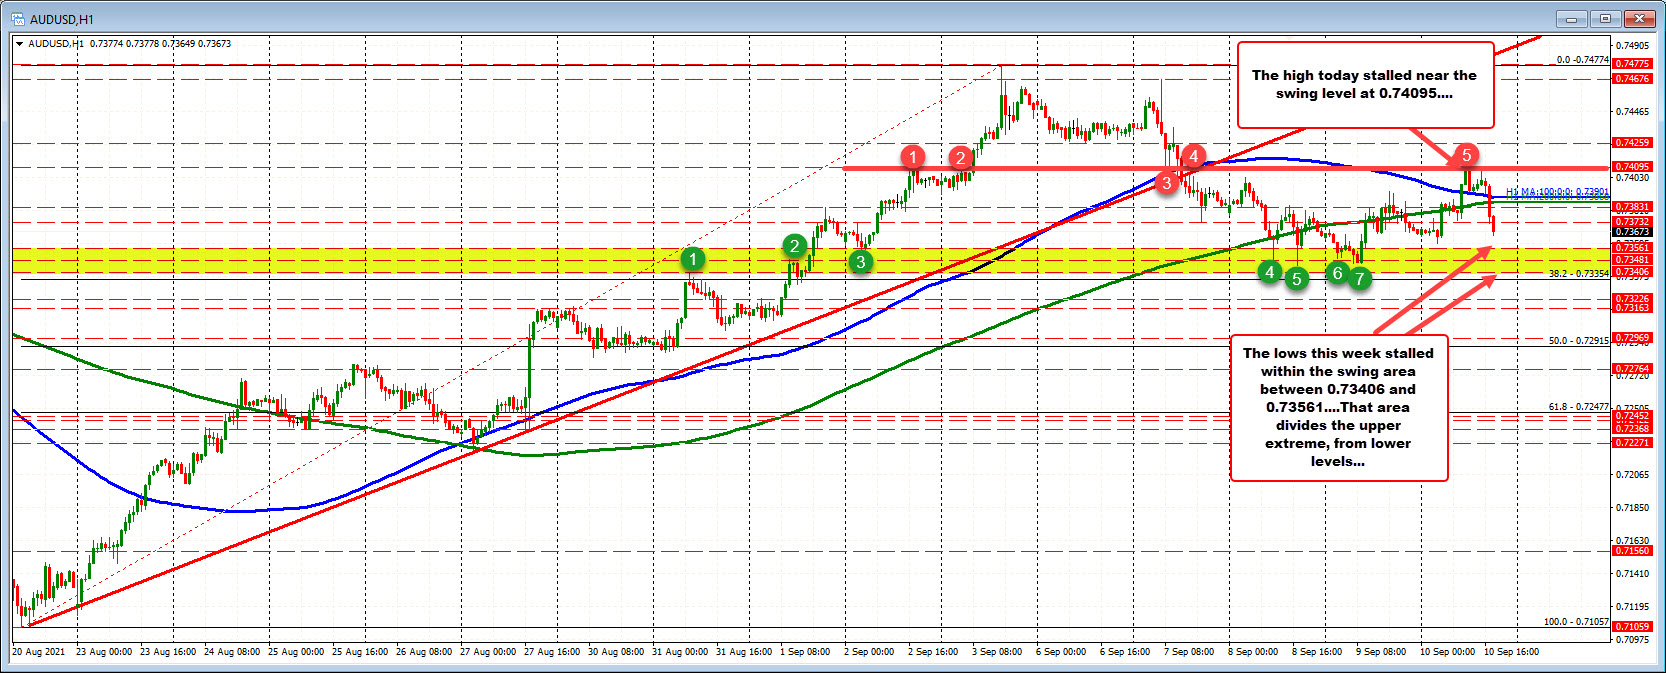Select the green circle marker numbered 7

coord(1359,279)
